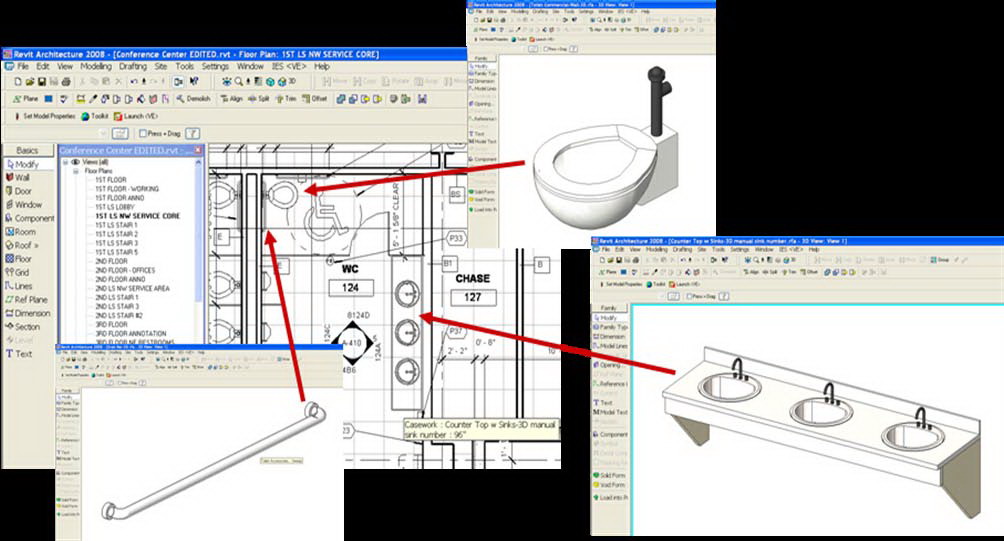
Task: Click Family tab in Counter Top window
Action: click(x=608, y=308)
